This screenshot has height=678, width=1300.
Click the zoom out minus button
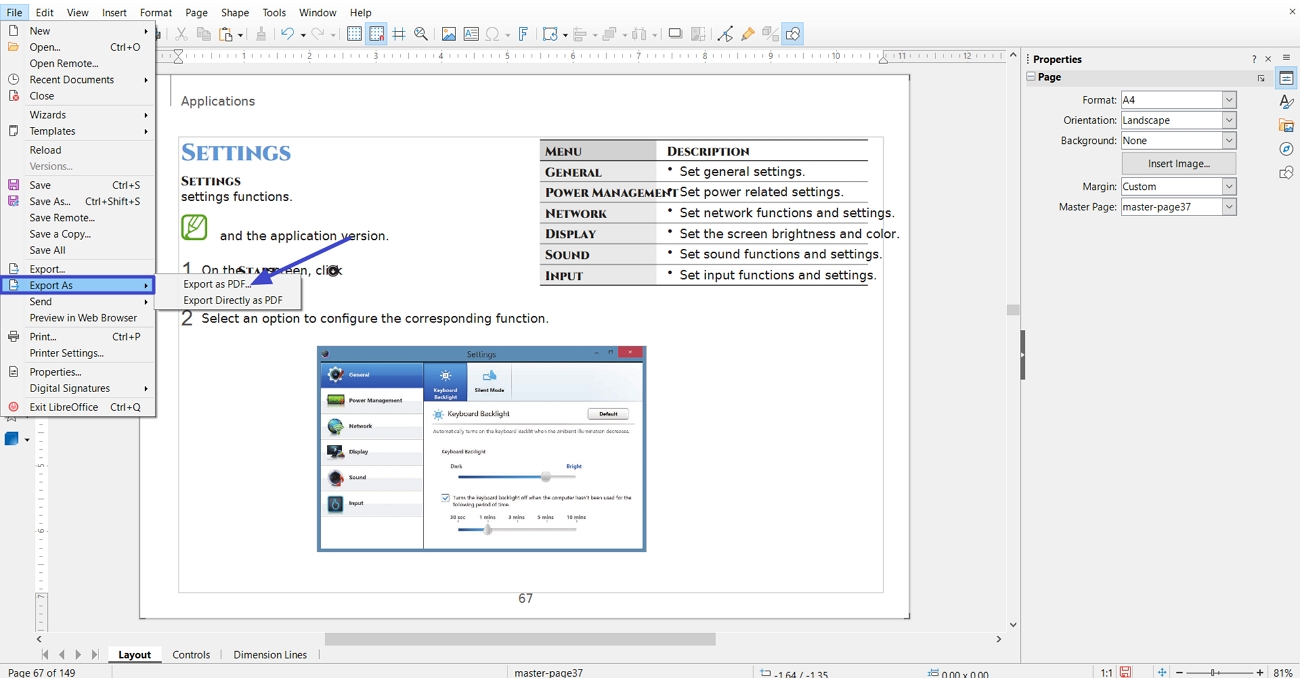(1180, 672)
